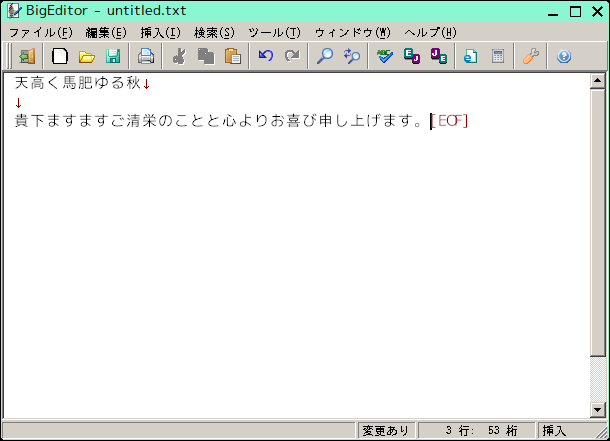Close the BigEditor window

point(598,12)
